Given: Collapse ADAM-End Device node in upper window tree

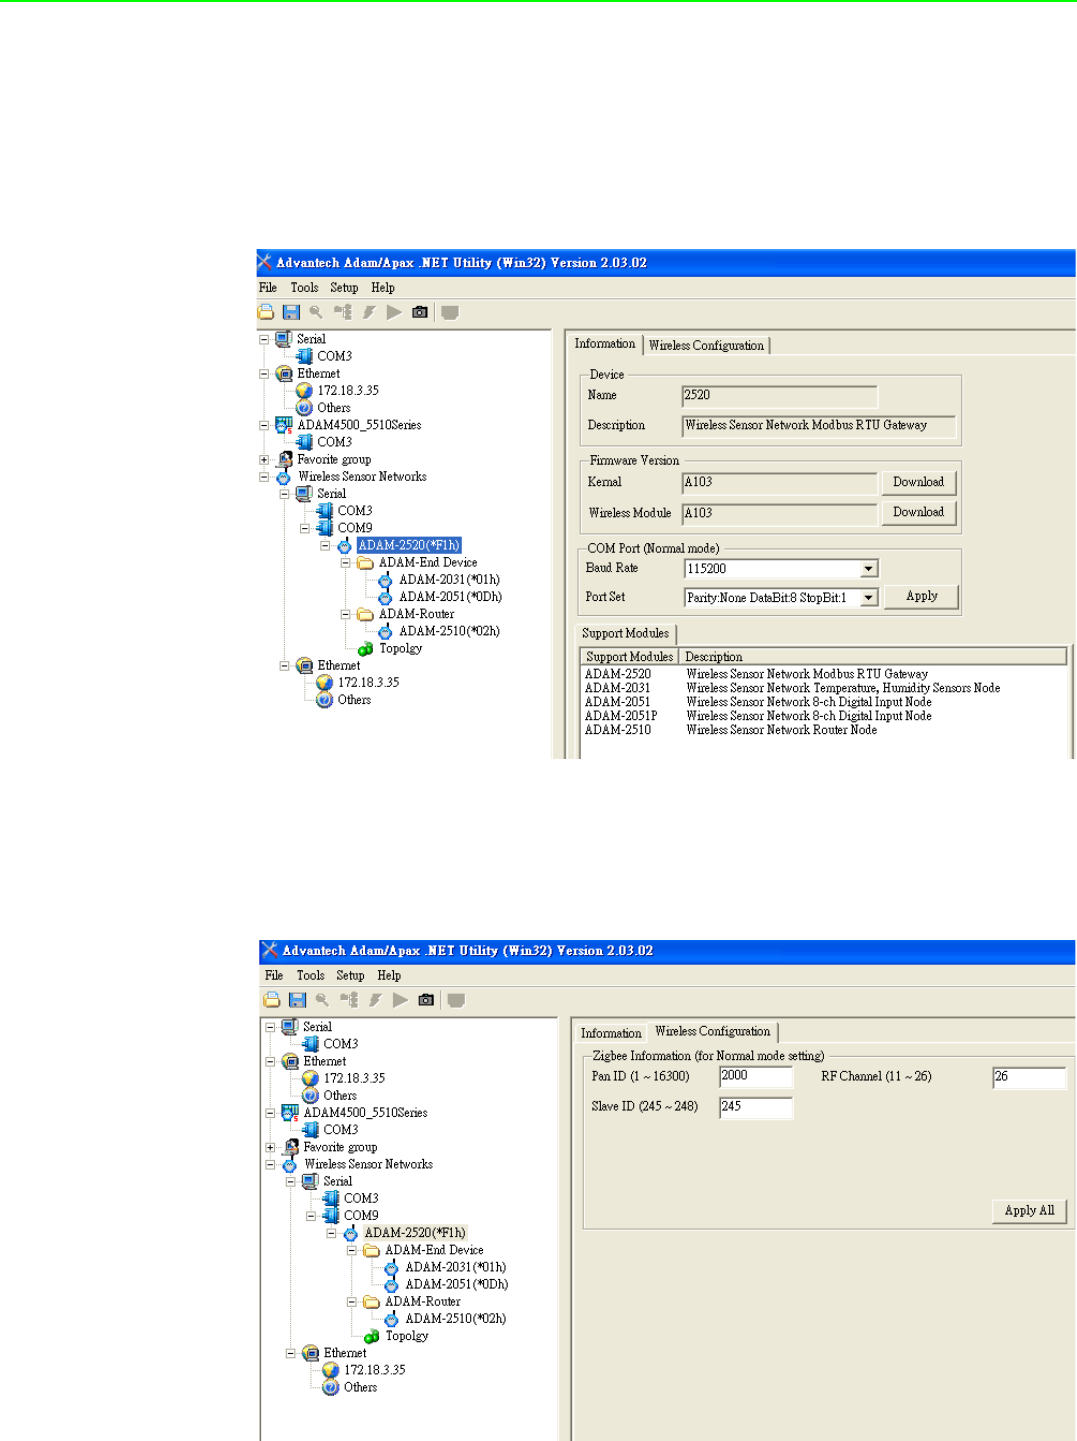Looking at the screenshot, I should (x=345, y=563).
